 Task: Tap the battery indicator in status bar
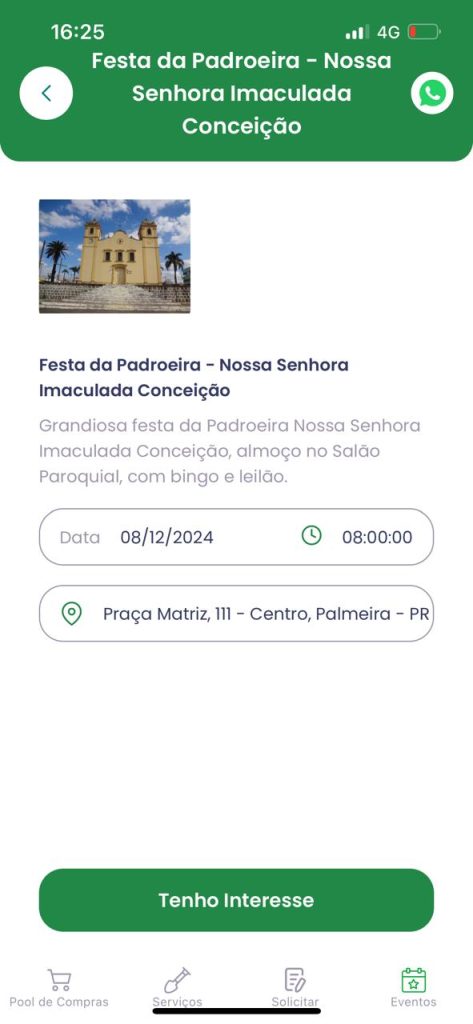(x=424, y=31)
